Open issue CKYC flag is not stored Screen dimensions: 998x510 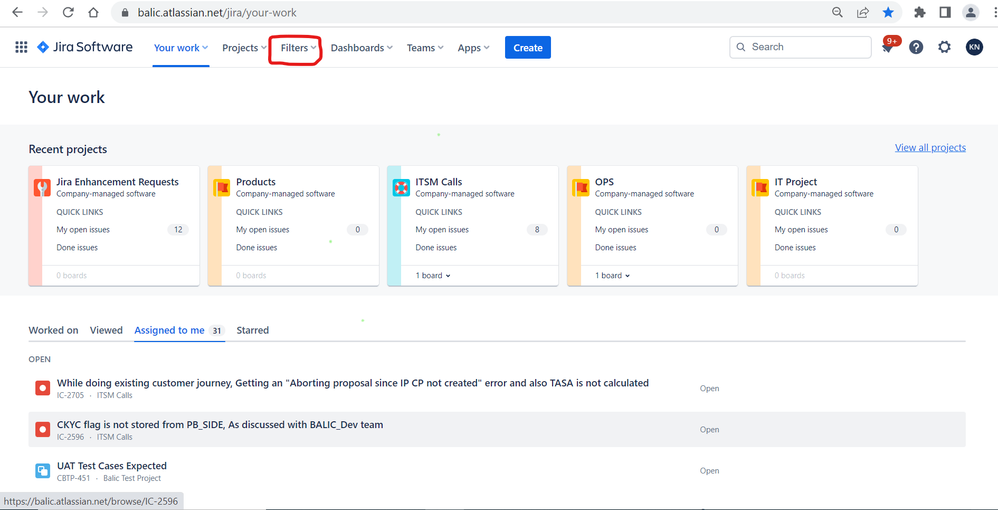pyautogui.click(x=220, y=425)
